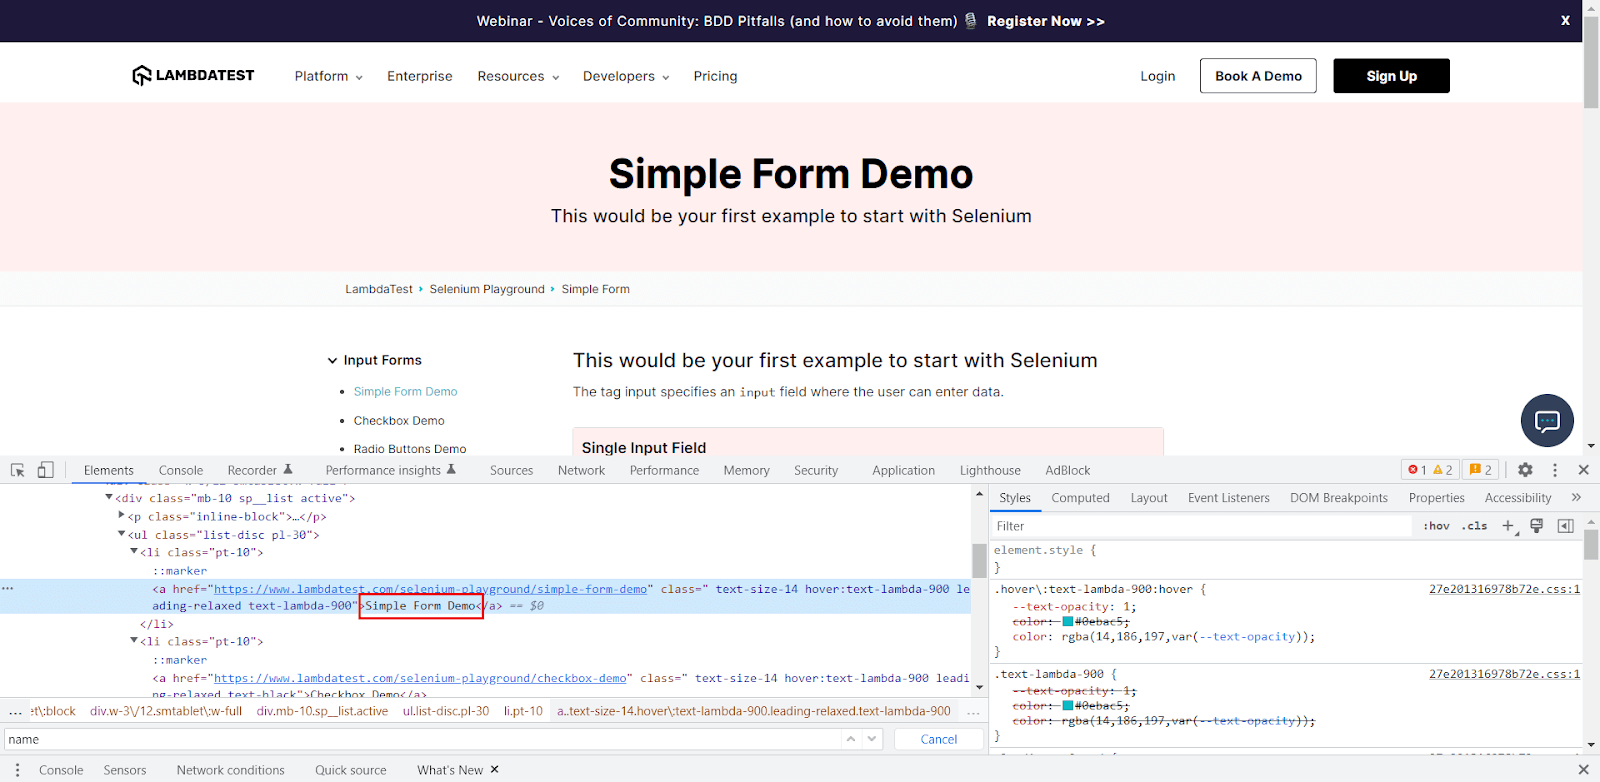Open the Recorder tab
This screenshot has height=782, width=1600.
coord(260,470)
